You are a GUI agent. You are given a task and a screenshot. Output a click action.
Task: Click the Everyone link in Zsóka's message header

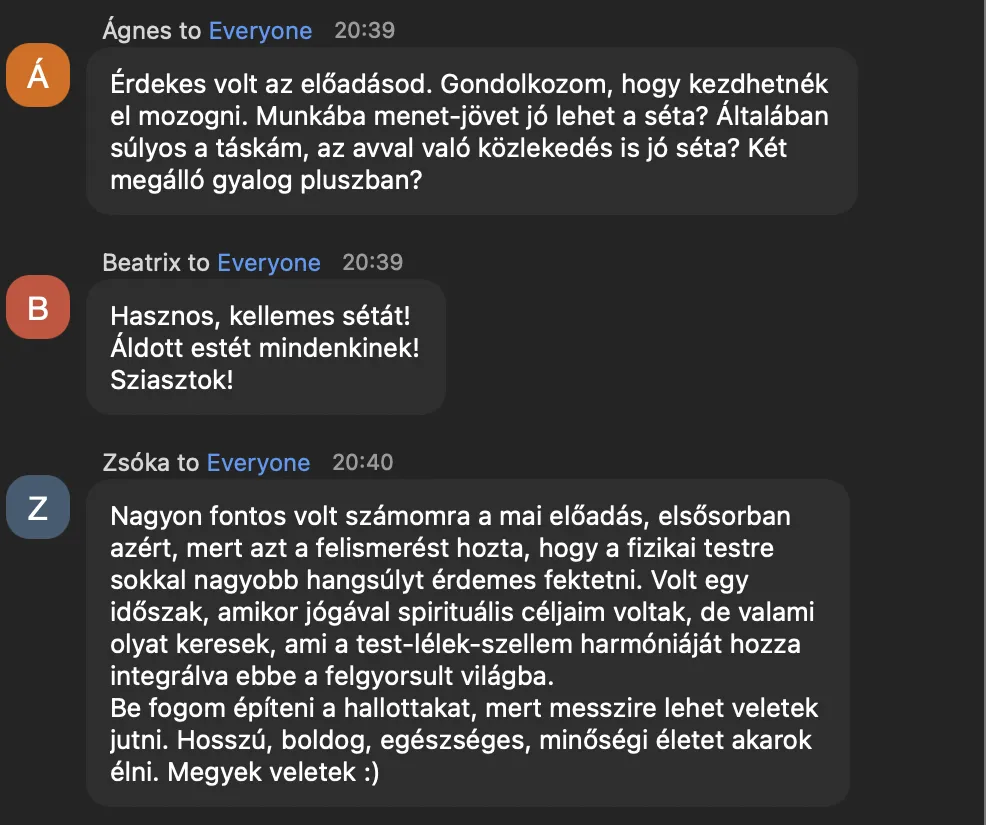[x=258, y=463]
